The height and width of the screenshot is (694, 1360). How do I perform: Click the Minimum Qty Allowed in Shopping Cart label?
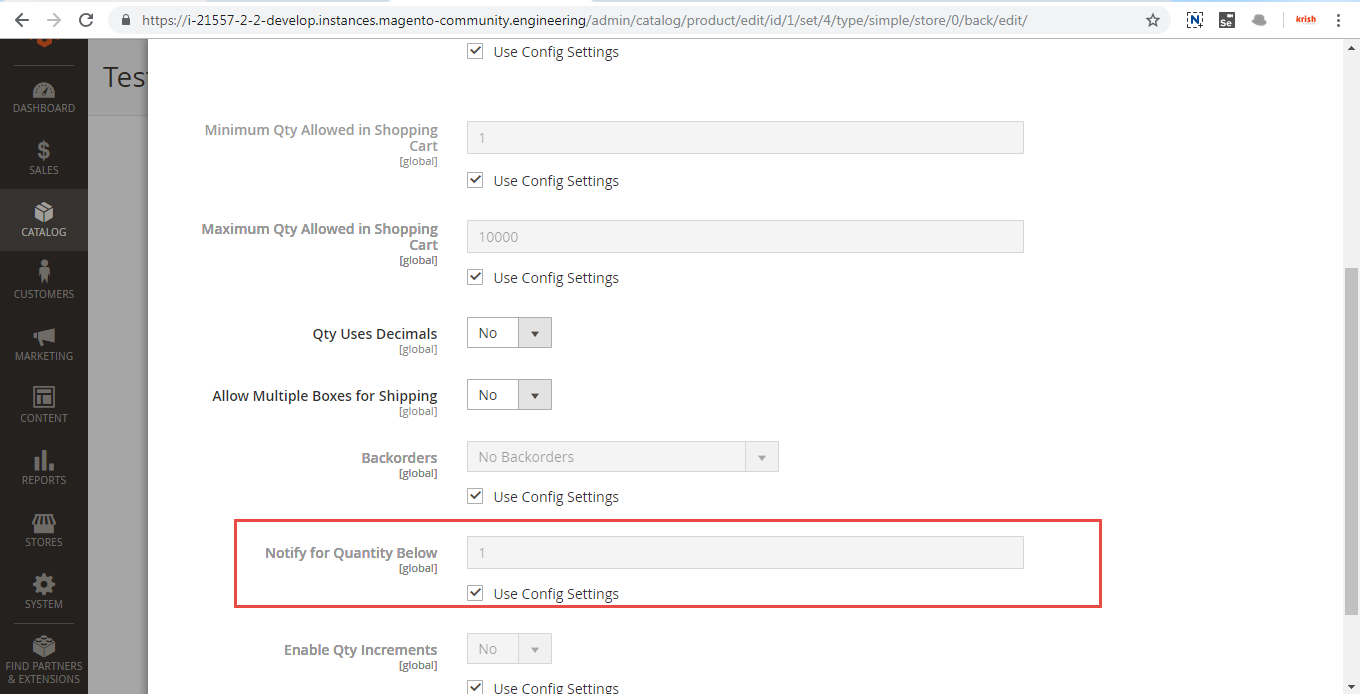coord(321,138)
